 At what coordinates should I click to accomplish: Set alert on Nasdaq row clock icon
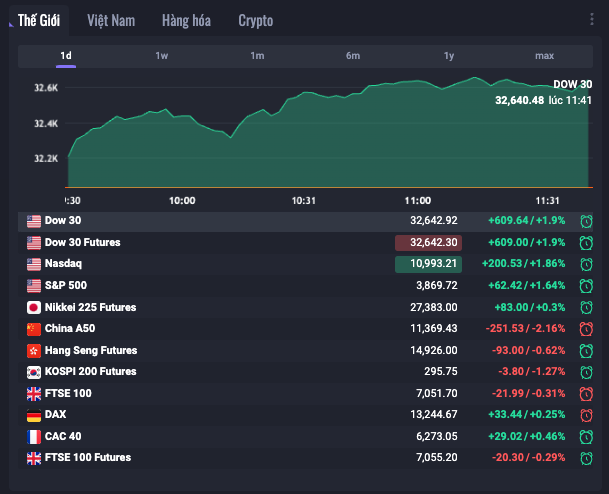coord(586,264)
